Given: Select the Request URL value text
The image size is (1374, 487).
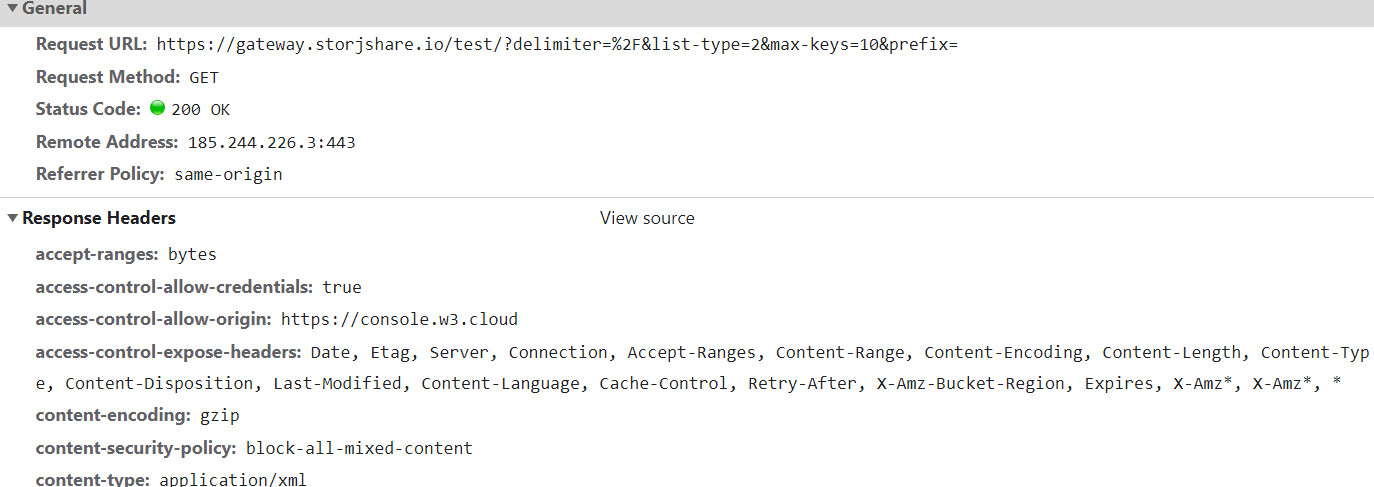Looking at the screenshot, I should pos(558,45).
